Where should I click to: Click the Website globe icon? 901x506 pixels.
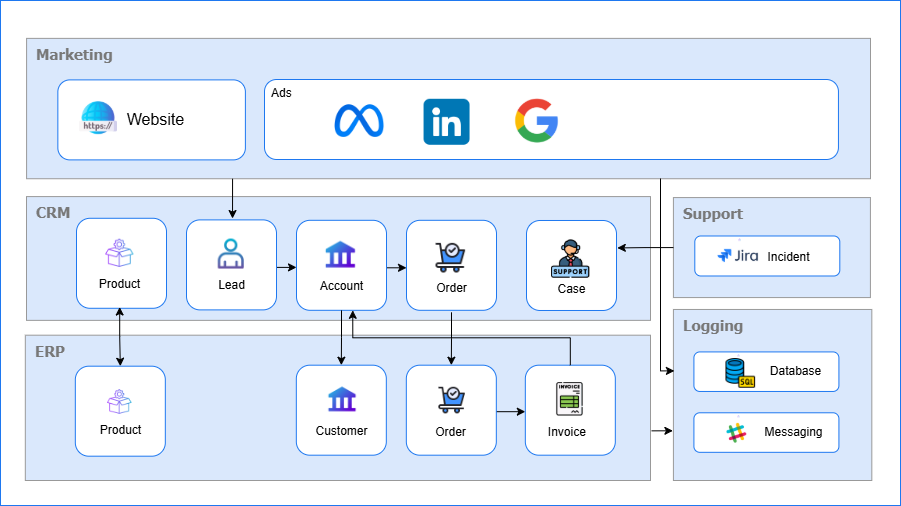(x=98, y=118)
